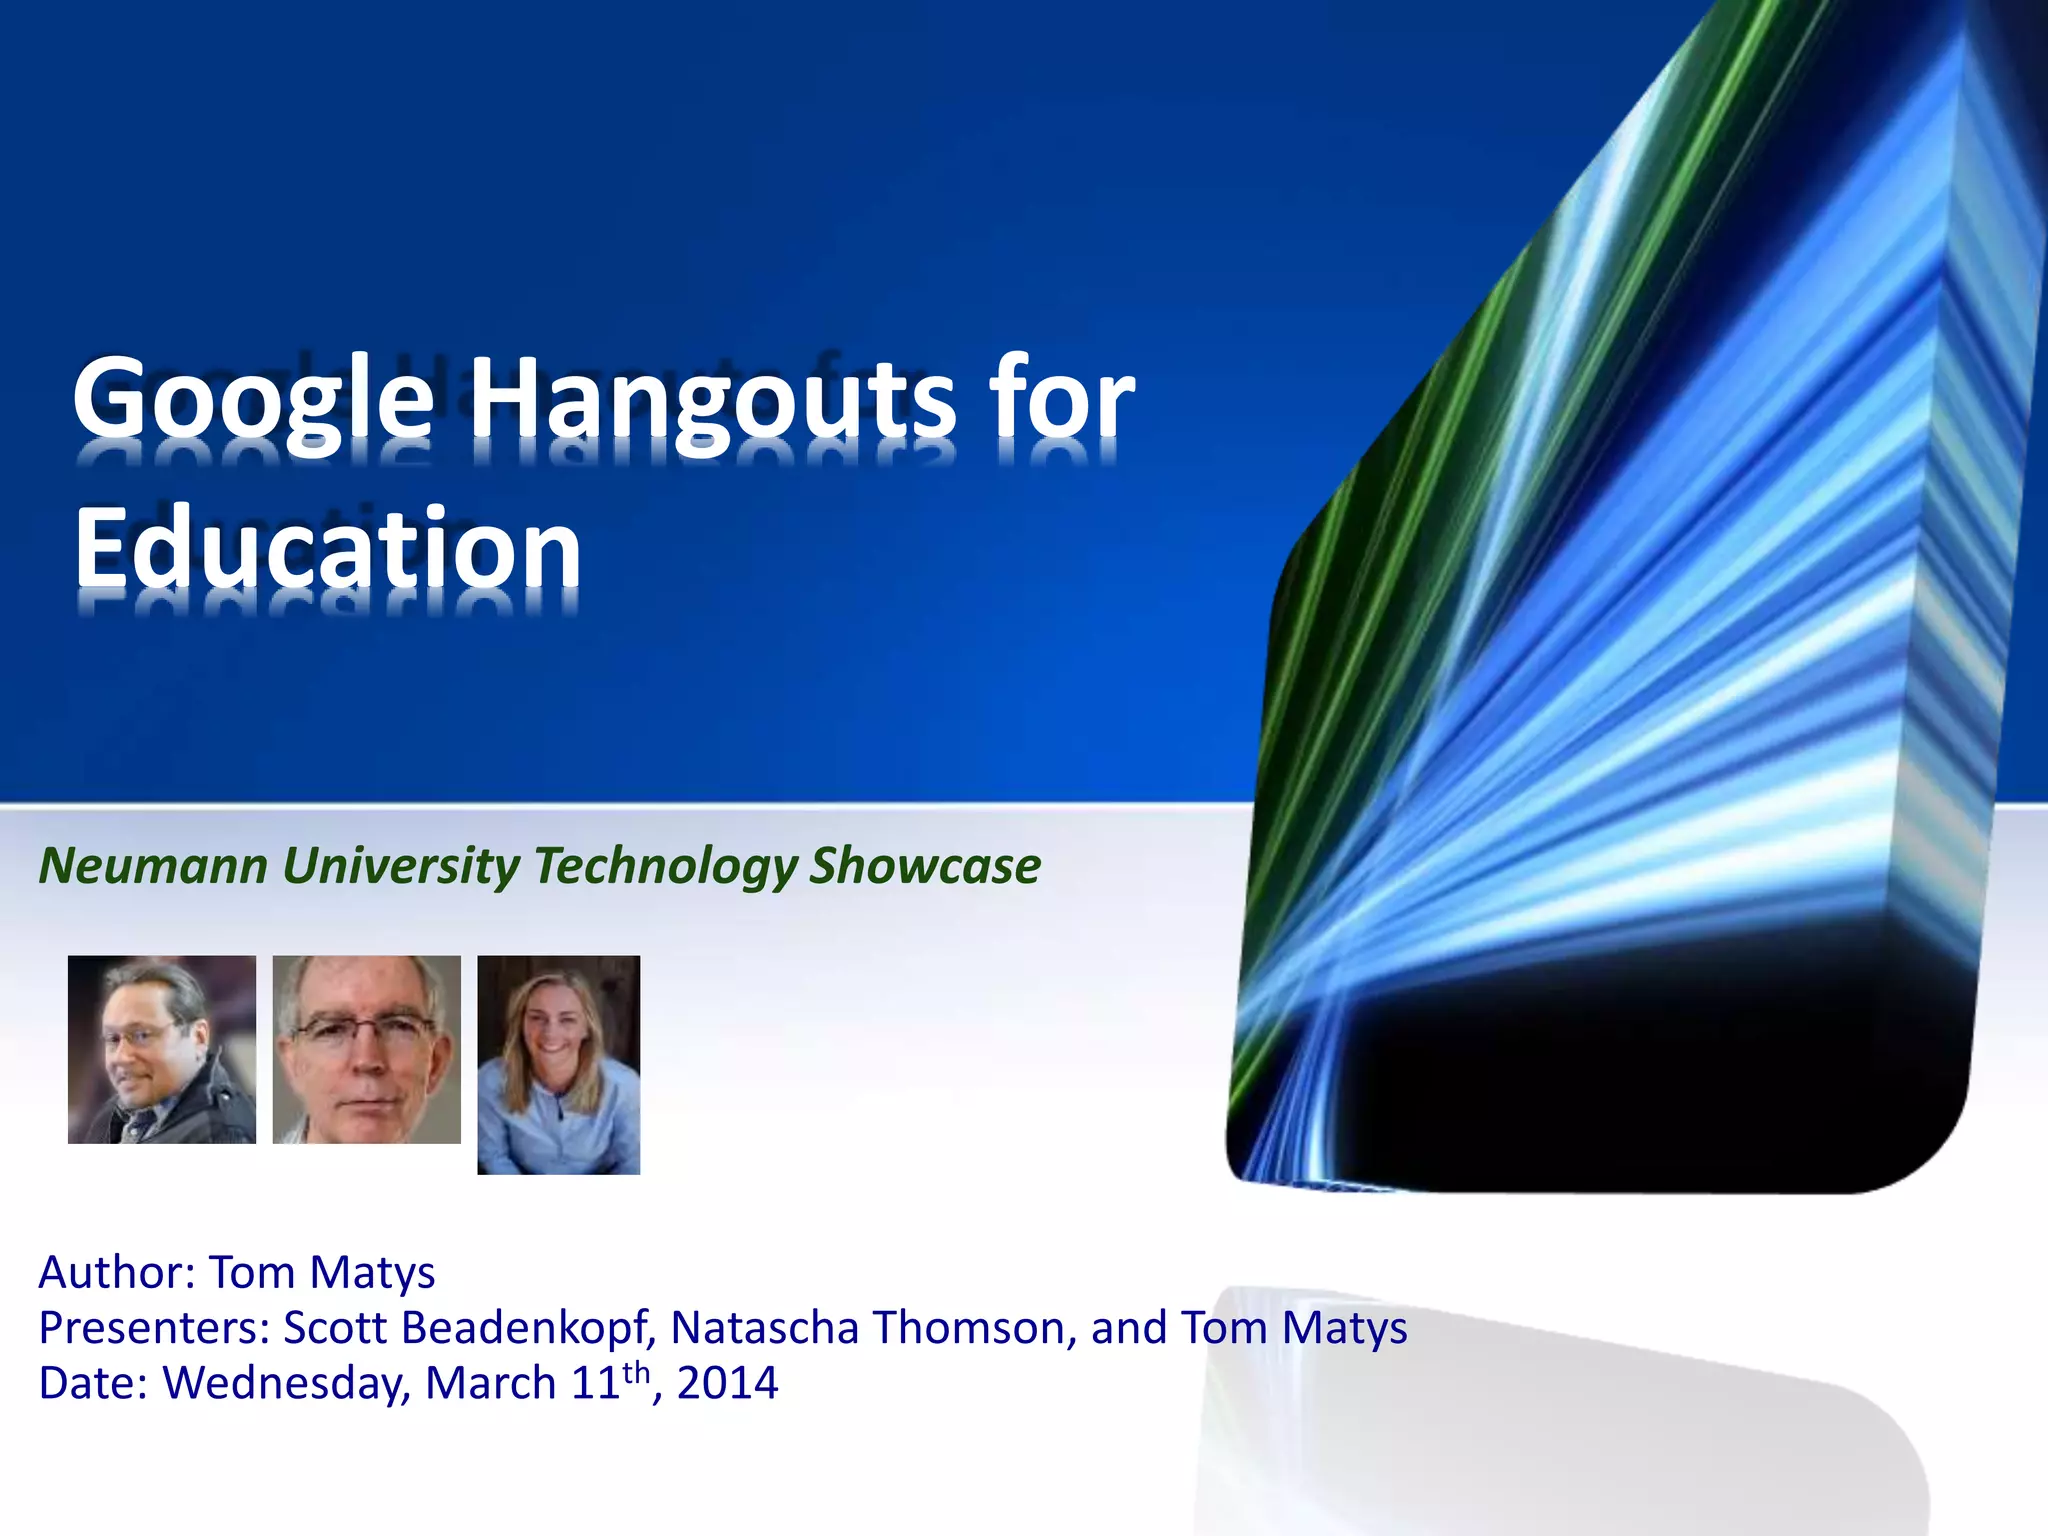This screenshot has height=1536, width=2048.
Task: Click the word 'Presenters:' label
Action: pyautogui.click(x=155, y=1328)
